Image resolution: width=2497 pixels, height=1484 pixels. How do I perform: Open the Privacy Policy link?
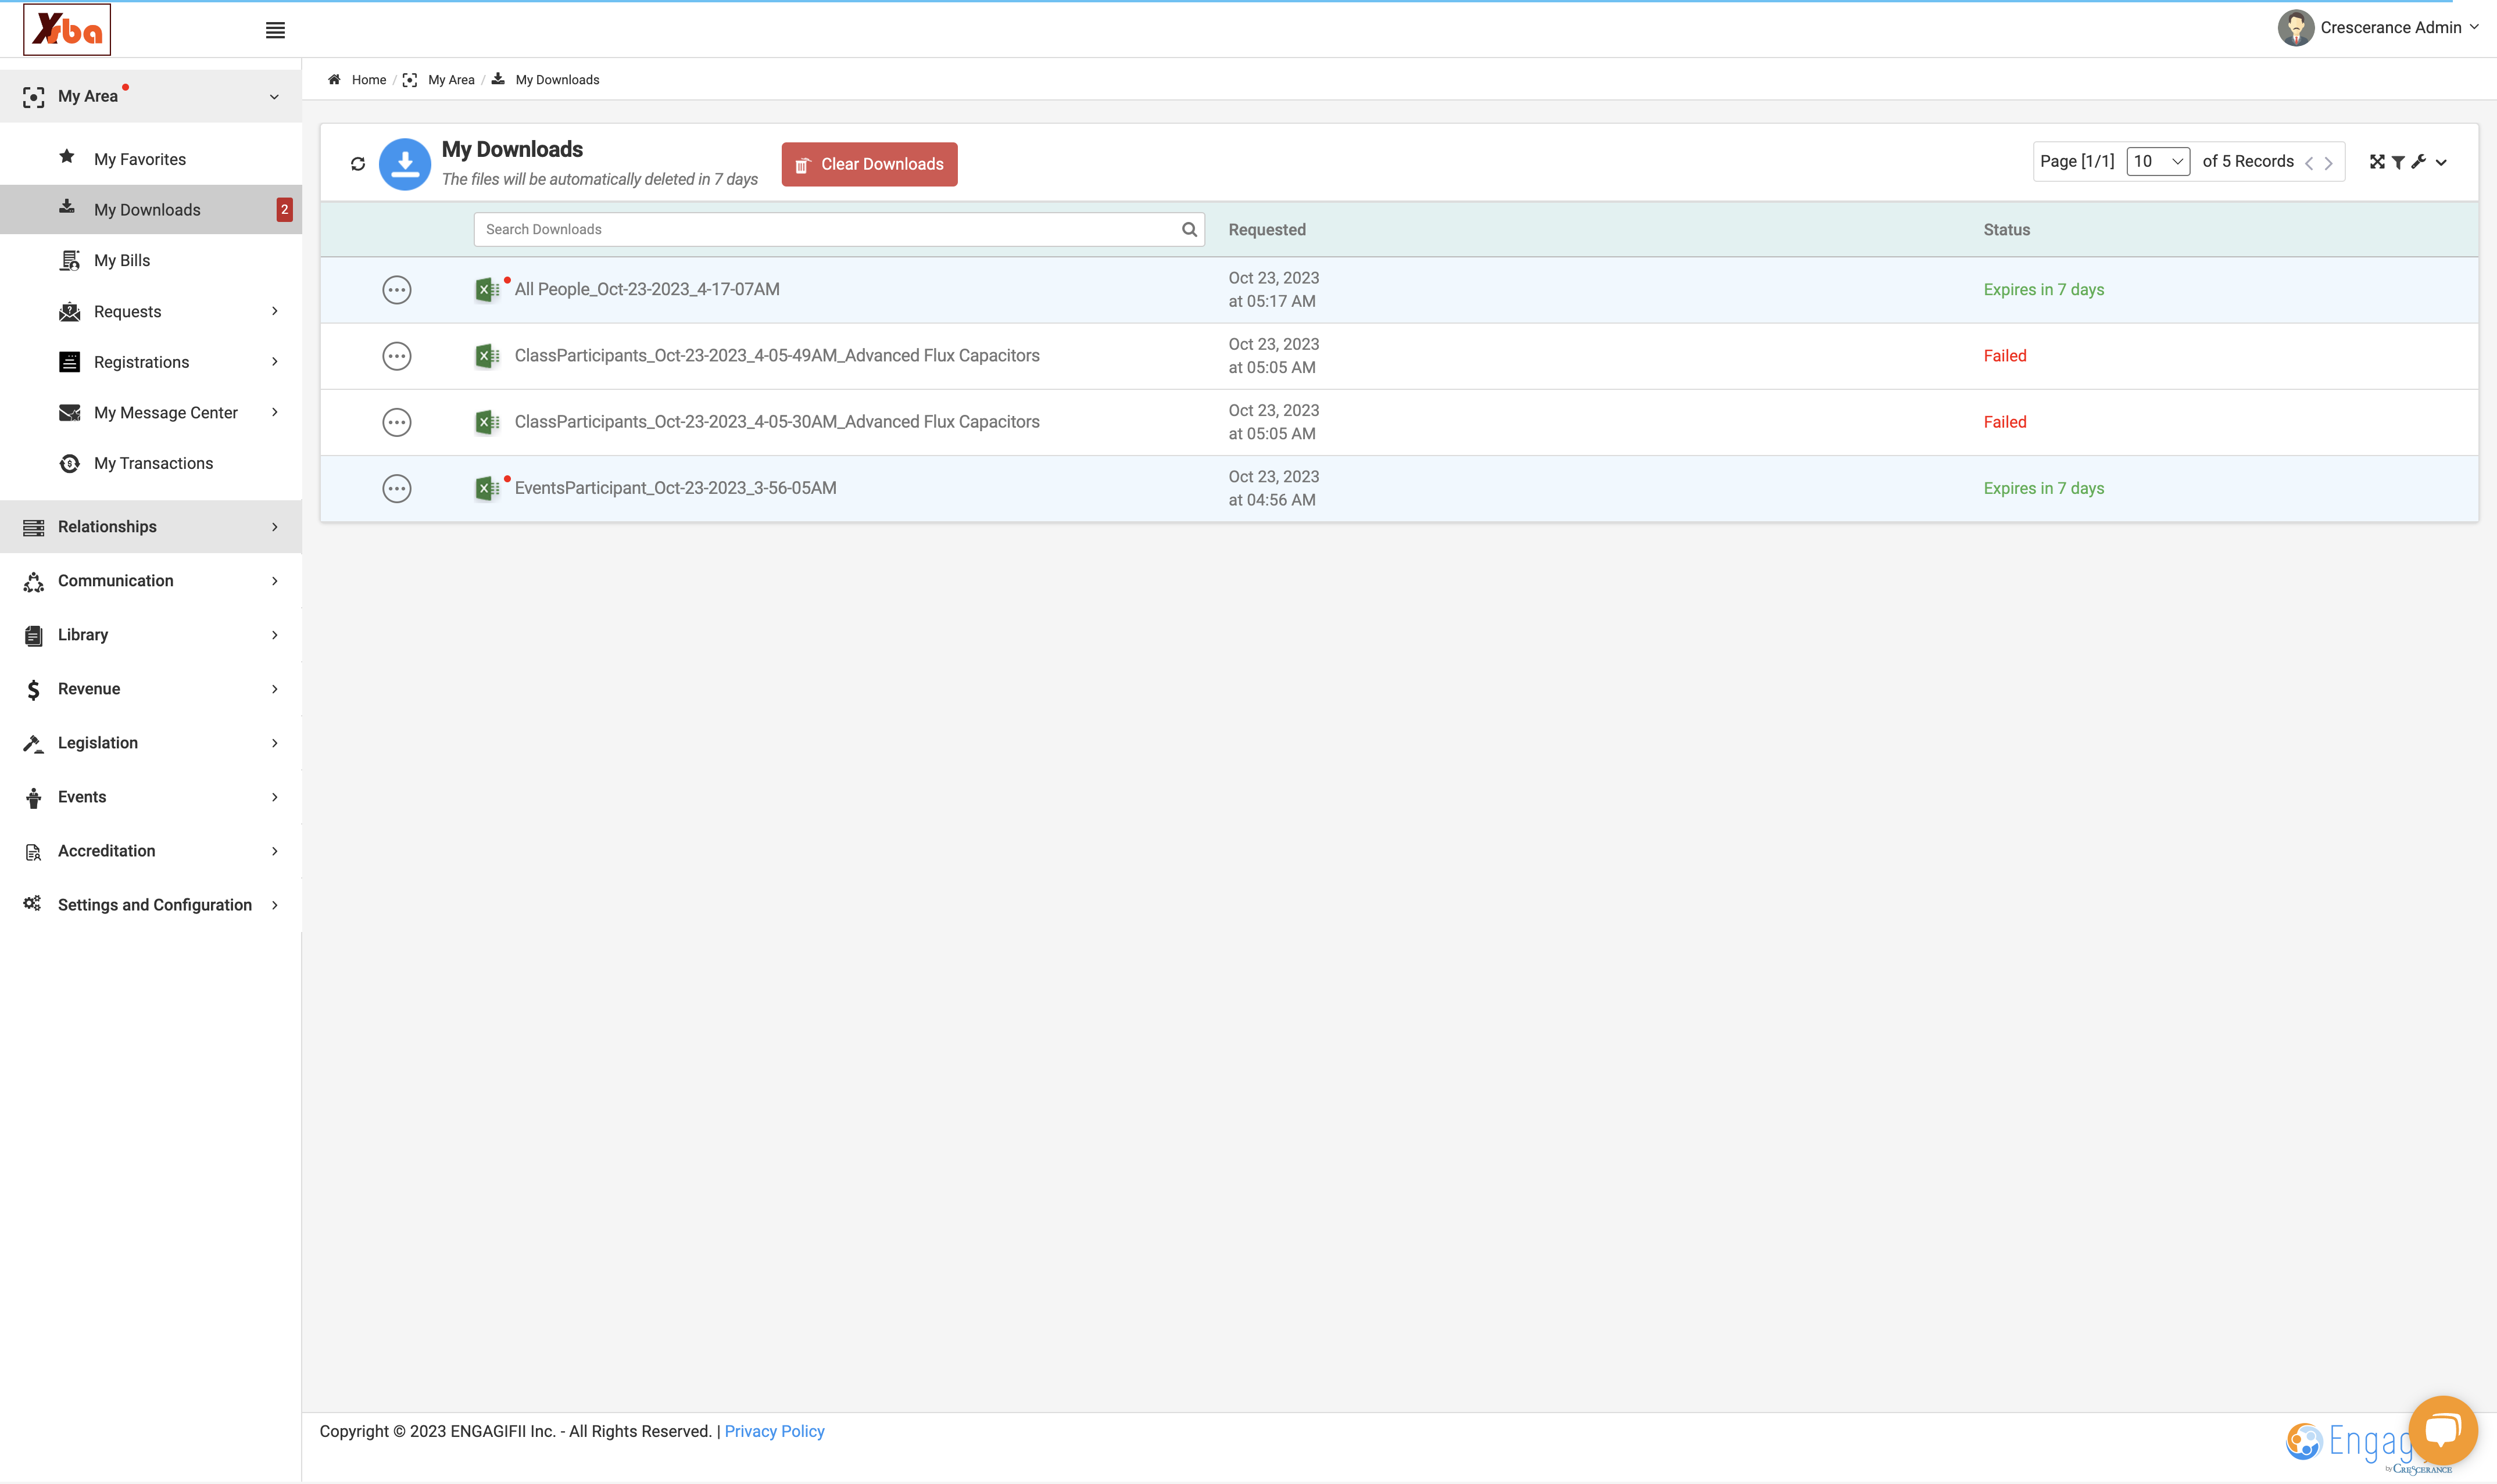point(774,1431)
